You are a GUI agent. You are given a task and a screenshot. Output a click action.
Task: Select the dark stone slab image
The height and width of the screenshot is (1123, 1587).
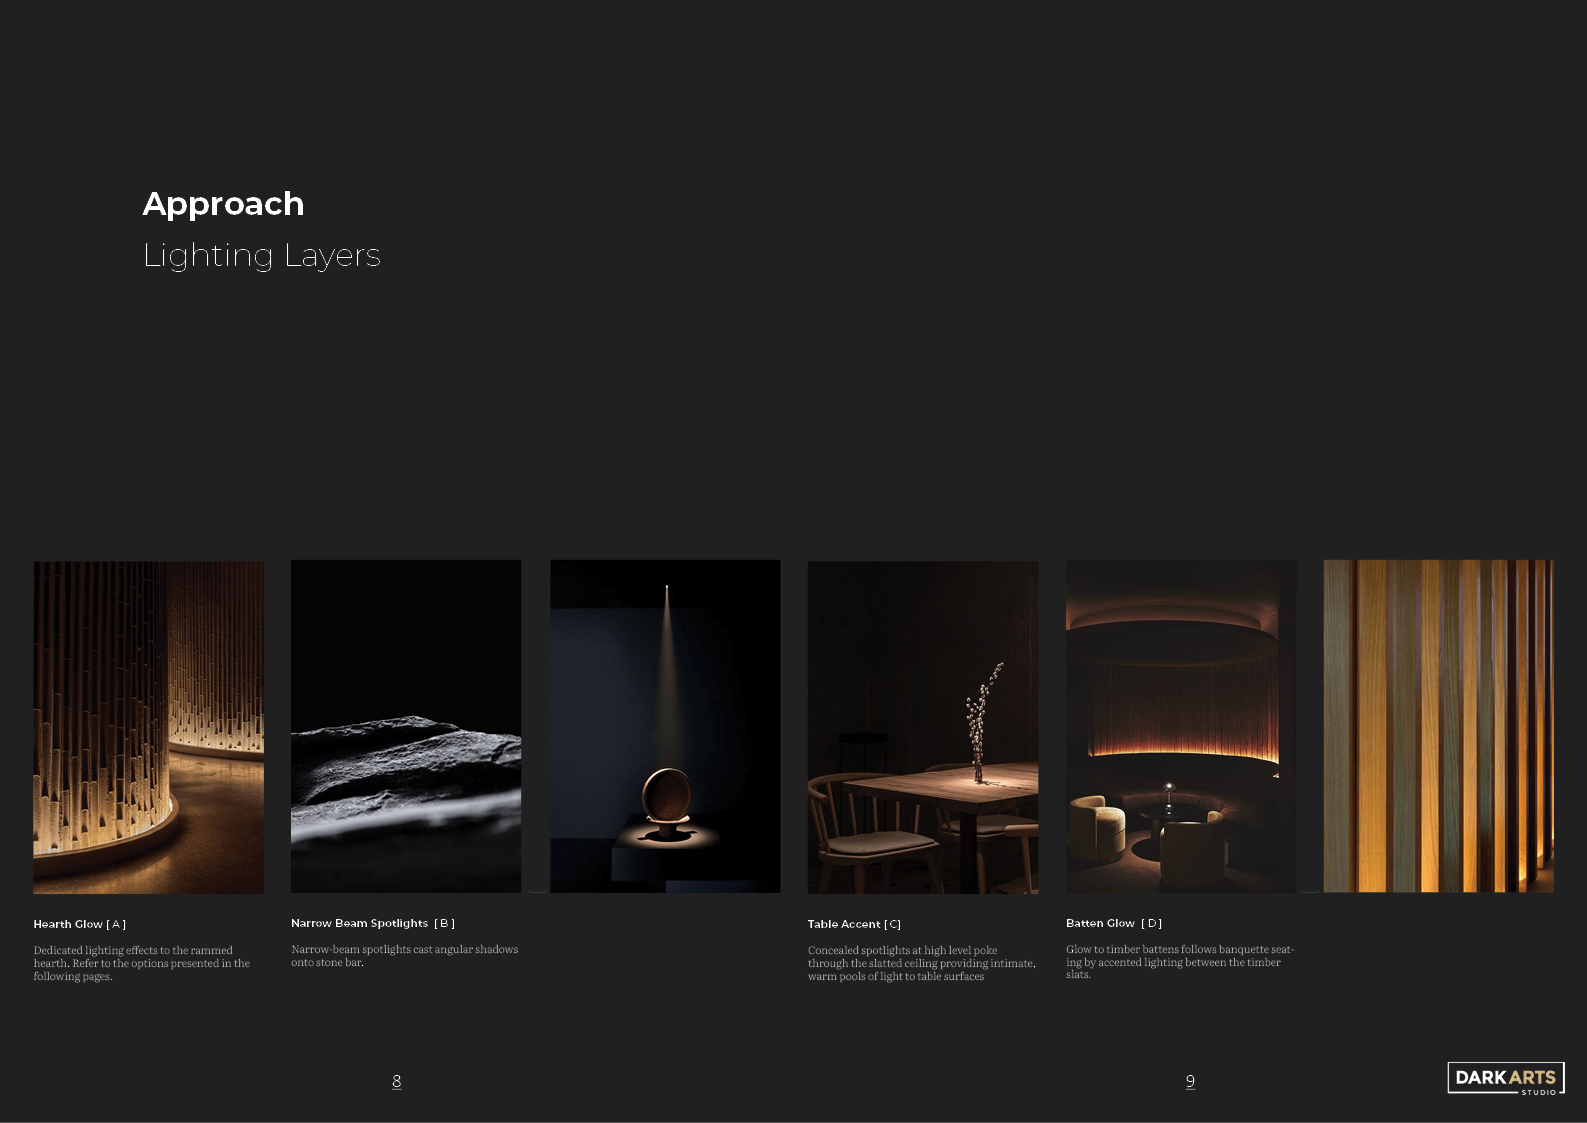tap(405, 727)
